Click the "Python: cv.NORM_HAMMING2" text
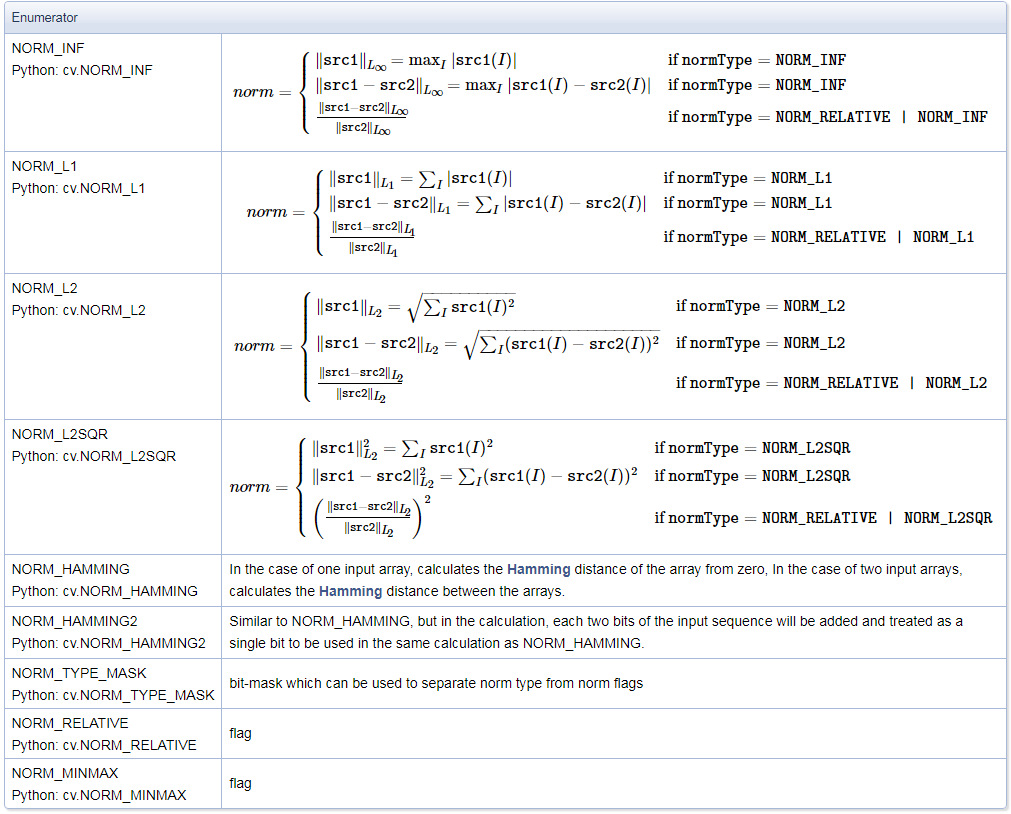The width and height of the screenshot is (1011, 814). tap(109, 643)
